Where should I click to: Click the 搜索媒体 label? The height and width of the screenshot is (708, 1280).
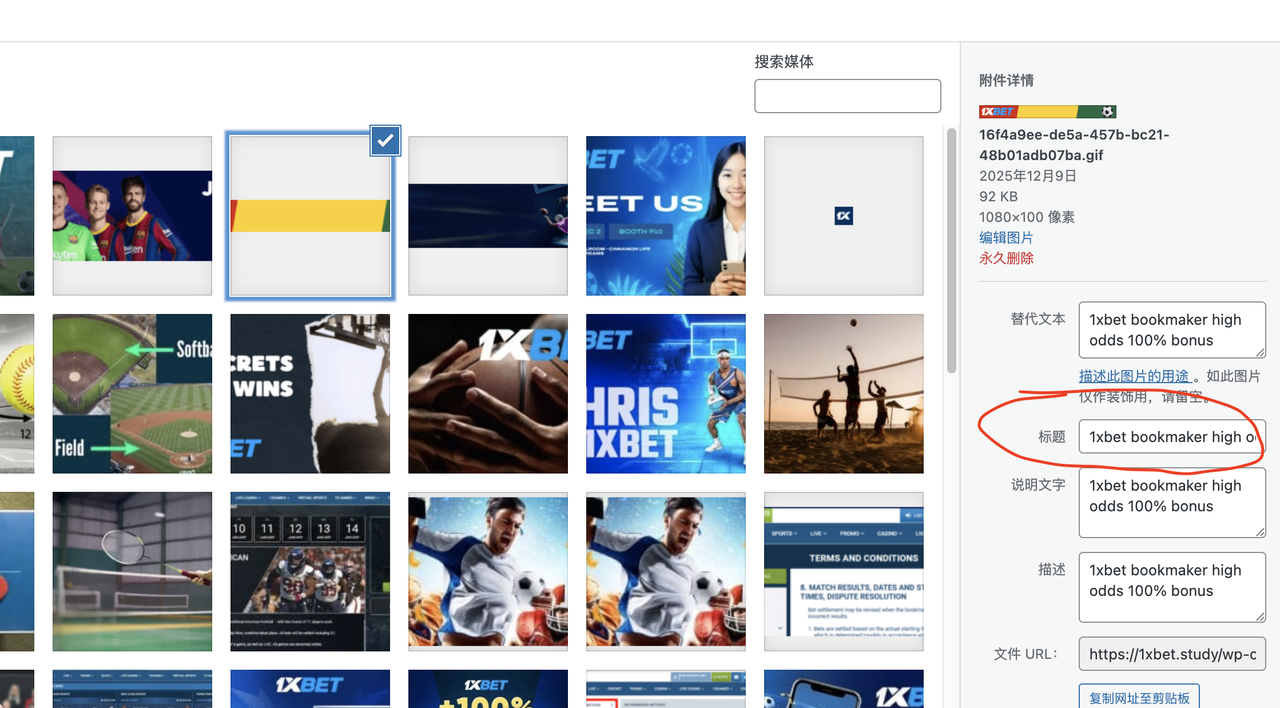click(784, 62)
